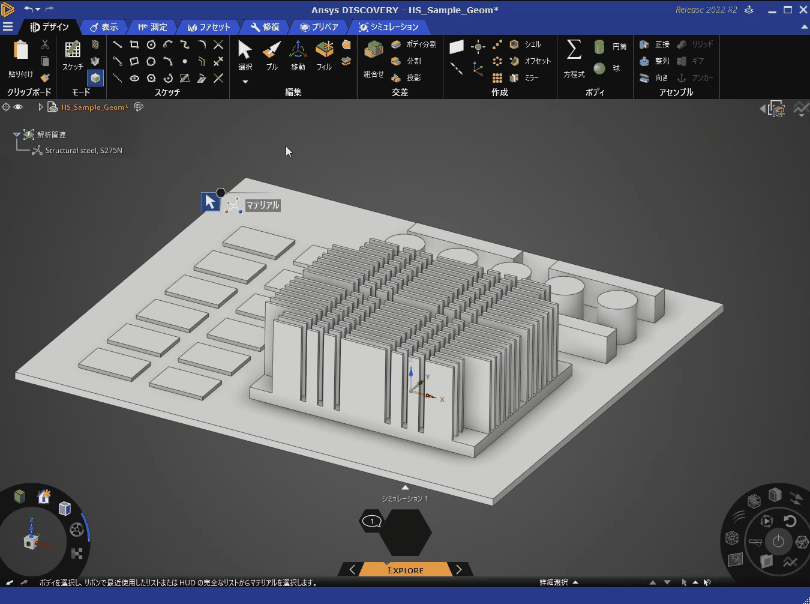The image size is (810, 604).
Task: Open the Measure (測定) tab
Action: [152, 27]
